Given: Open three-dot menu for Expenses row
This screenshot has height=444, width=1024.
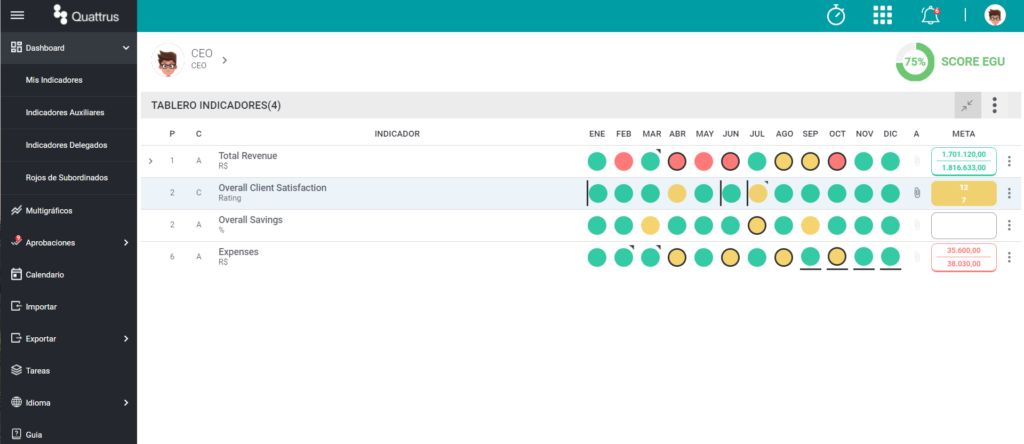Looking at the screenshot, I should (x=1009, y=257).
